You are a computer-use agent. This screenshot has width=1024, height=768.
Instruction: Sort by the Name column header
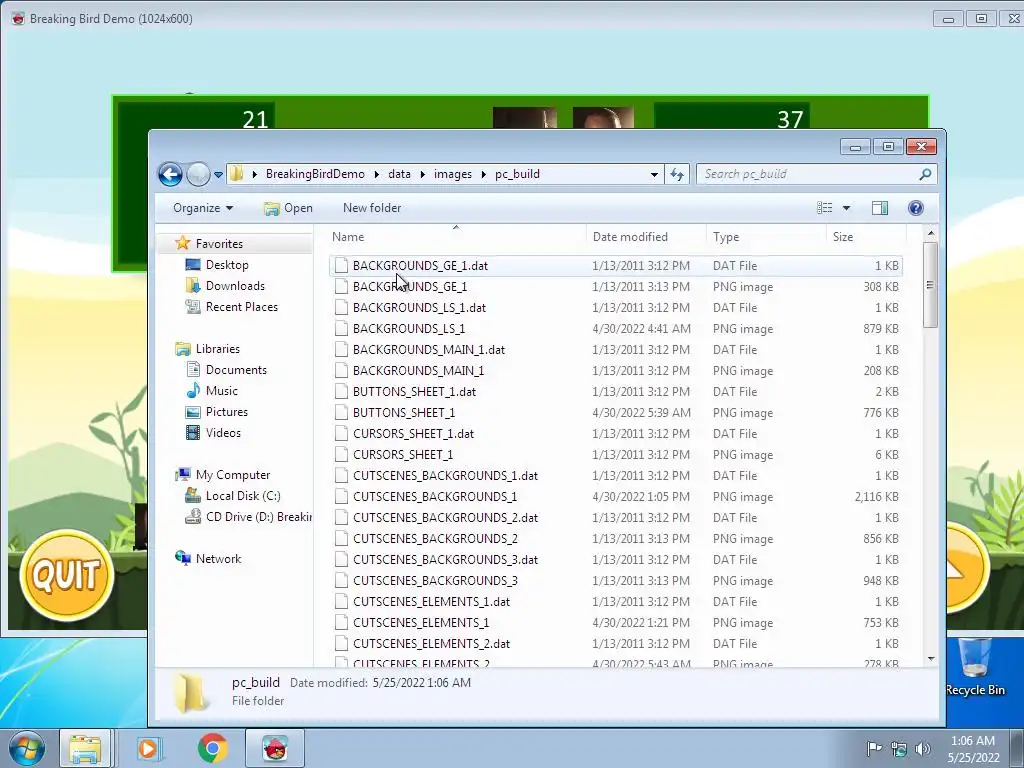pyautogui.click(x=456, y=237)
